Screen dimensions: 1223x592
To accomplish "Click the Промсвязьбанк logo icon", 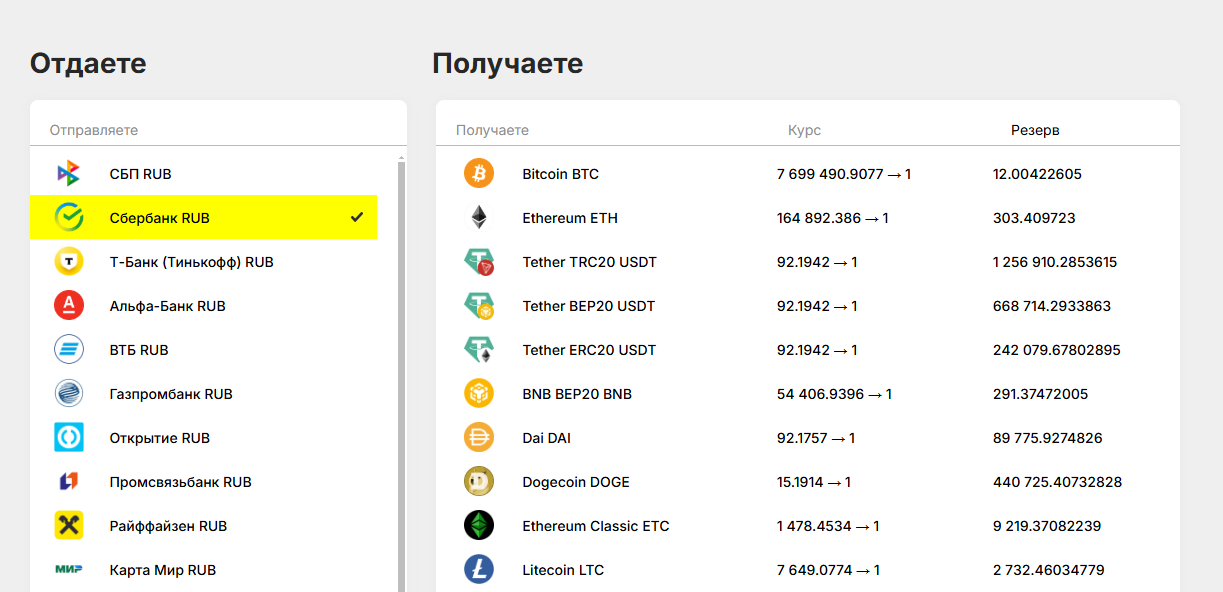I will [x=69, y=482].
